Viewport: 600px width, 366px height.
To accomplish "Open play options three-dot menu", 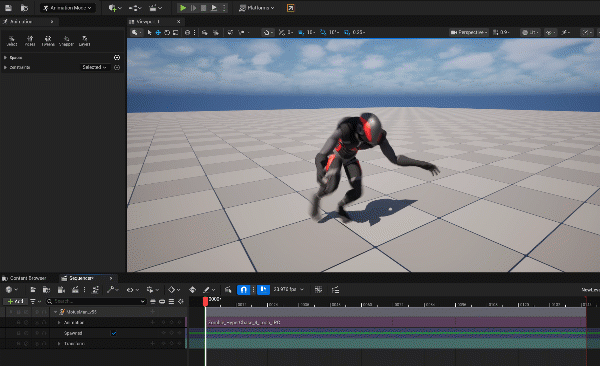I will click(224, 8).
